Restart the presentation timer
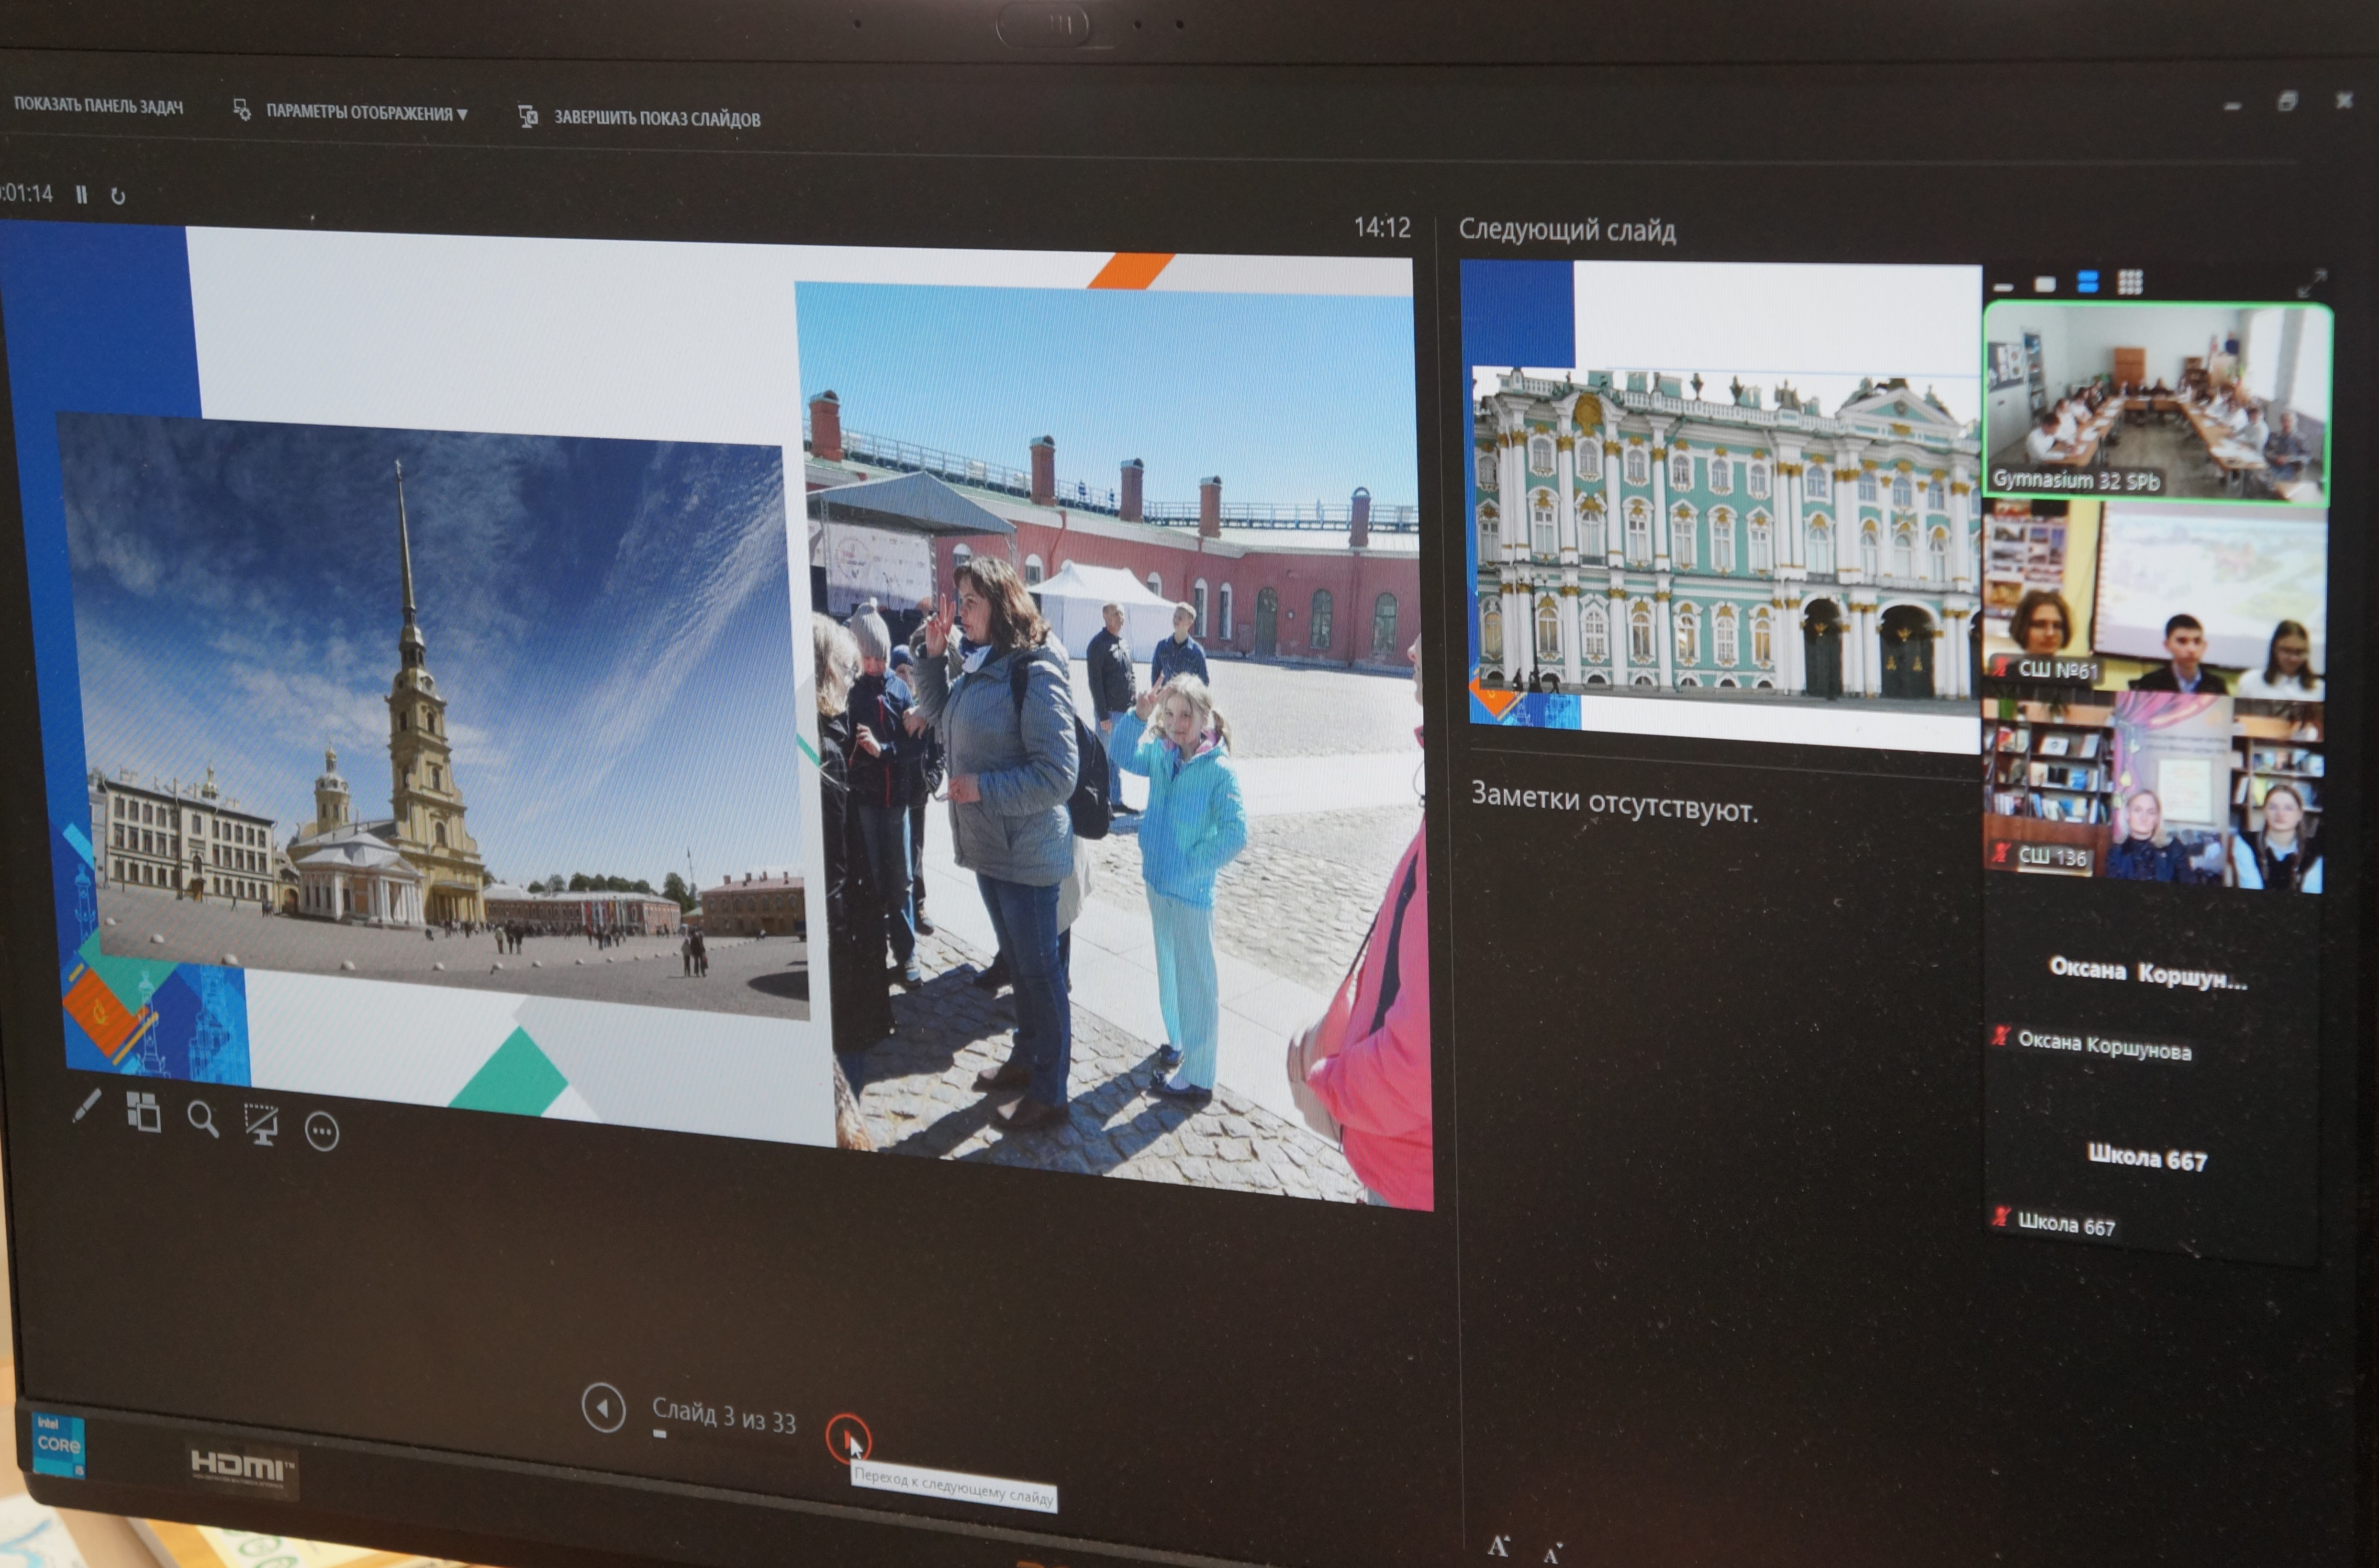The image size is (2379, 1568). [118, 196]
